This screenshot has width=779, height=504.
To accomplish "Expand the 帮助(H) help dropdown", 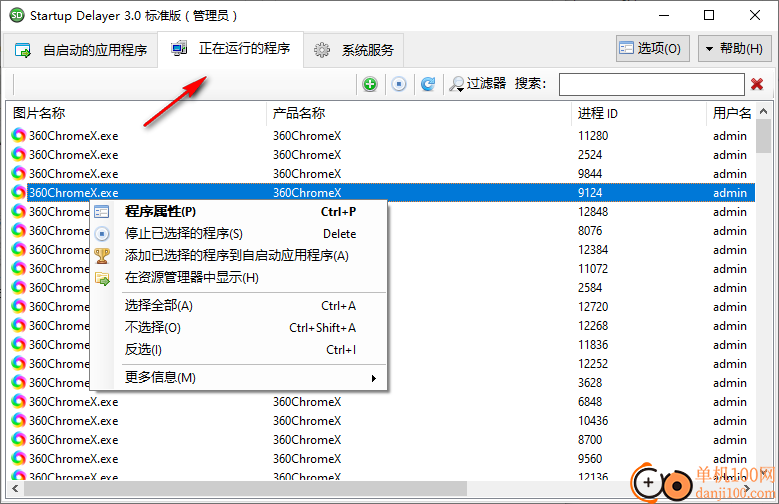I will coord(734,49).
